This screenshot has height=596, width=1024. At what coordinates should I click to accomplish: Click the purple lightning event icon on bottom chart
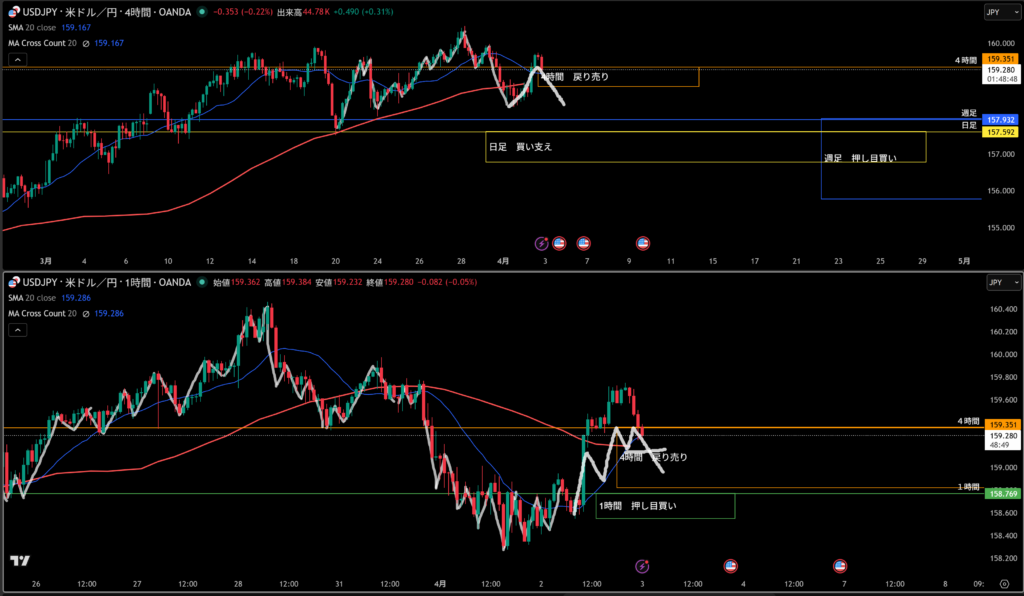coord(644,565)
